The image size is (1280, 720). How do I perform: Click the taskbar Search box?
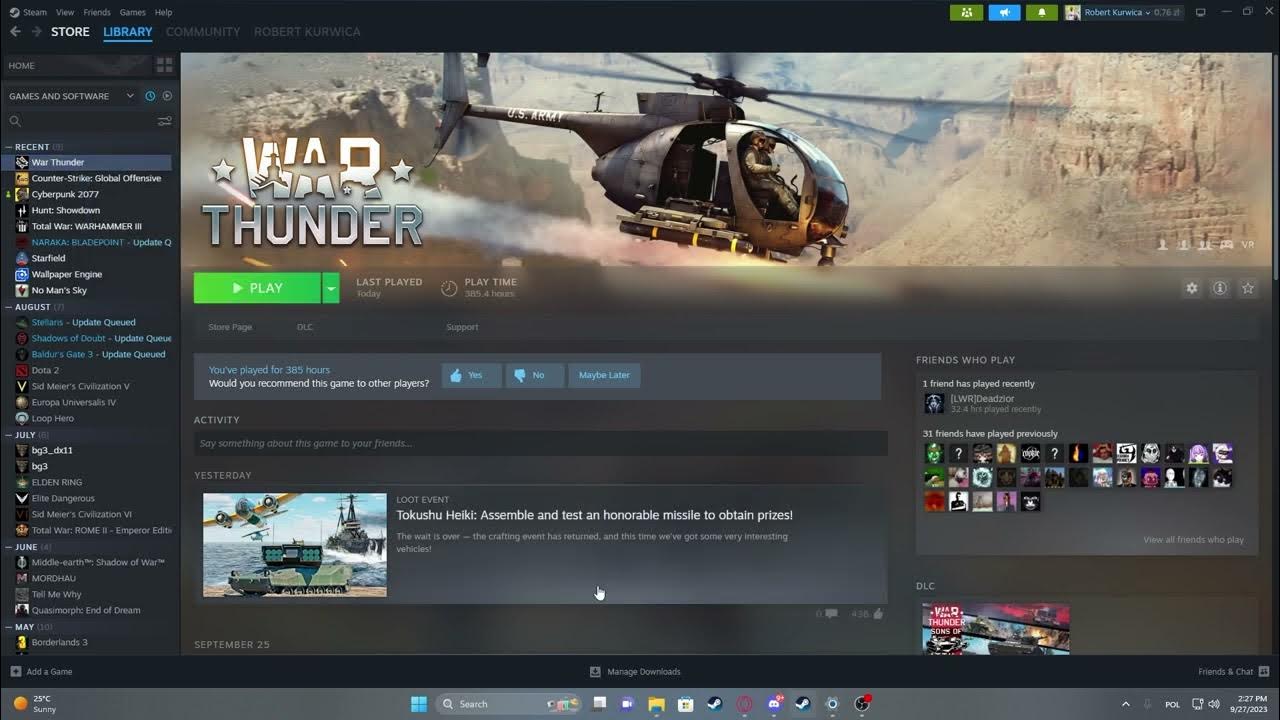(x=510, y=704)
